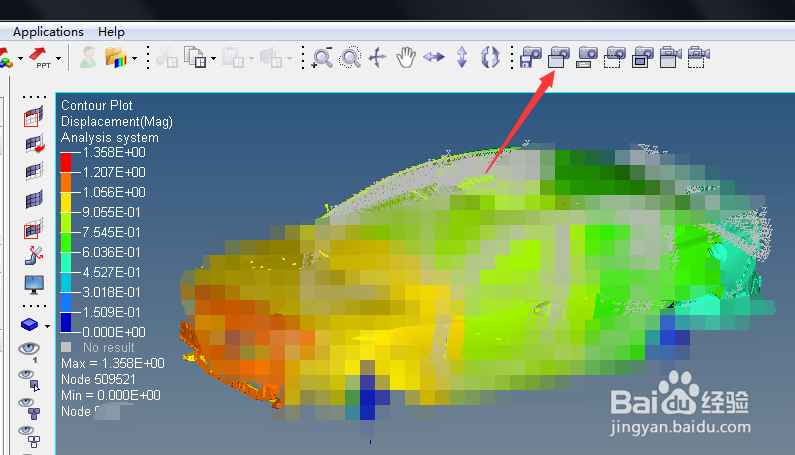The image size is (795, 455).
Task: Expand the PPT publish dropdown arrow
Action: 59,58
